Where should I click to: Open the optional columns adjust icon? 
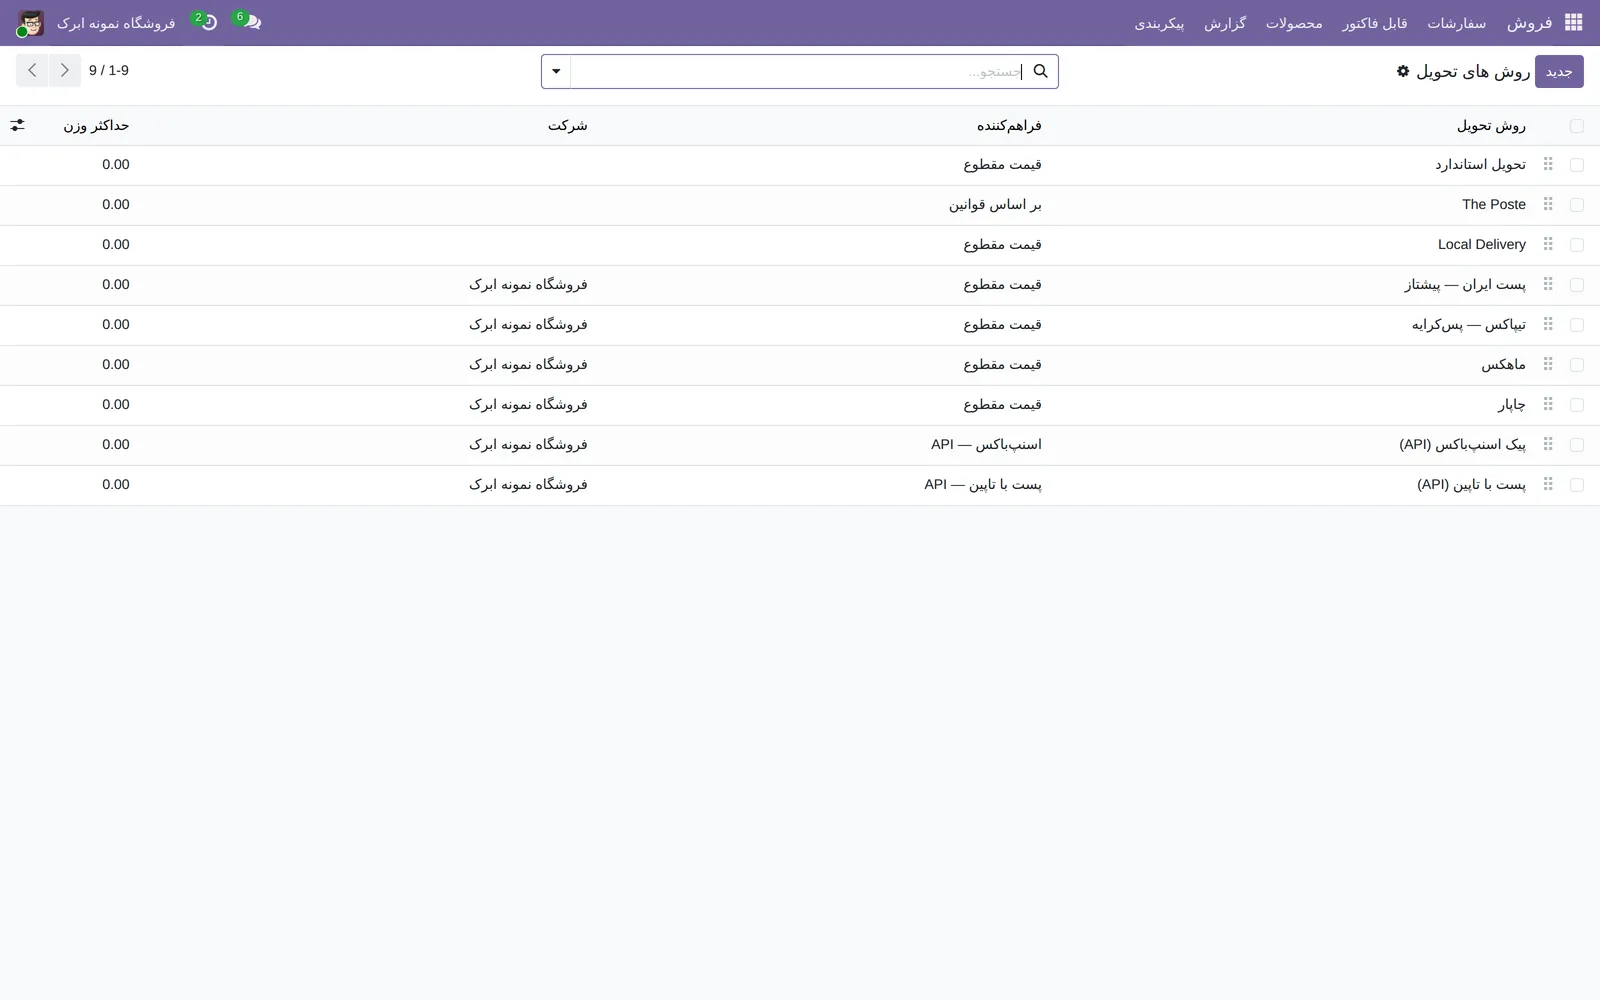(x=17, y=125)
